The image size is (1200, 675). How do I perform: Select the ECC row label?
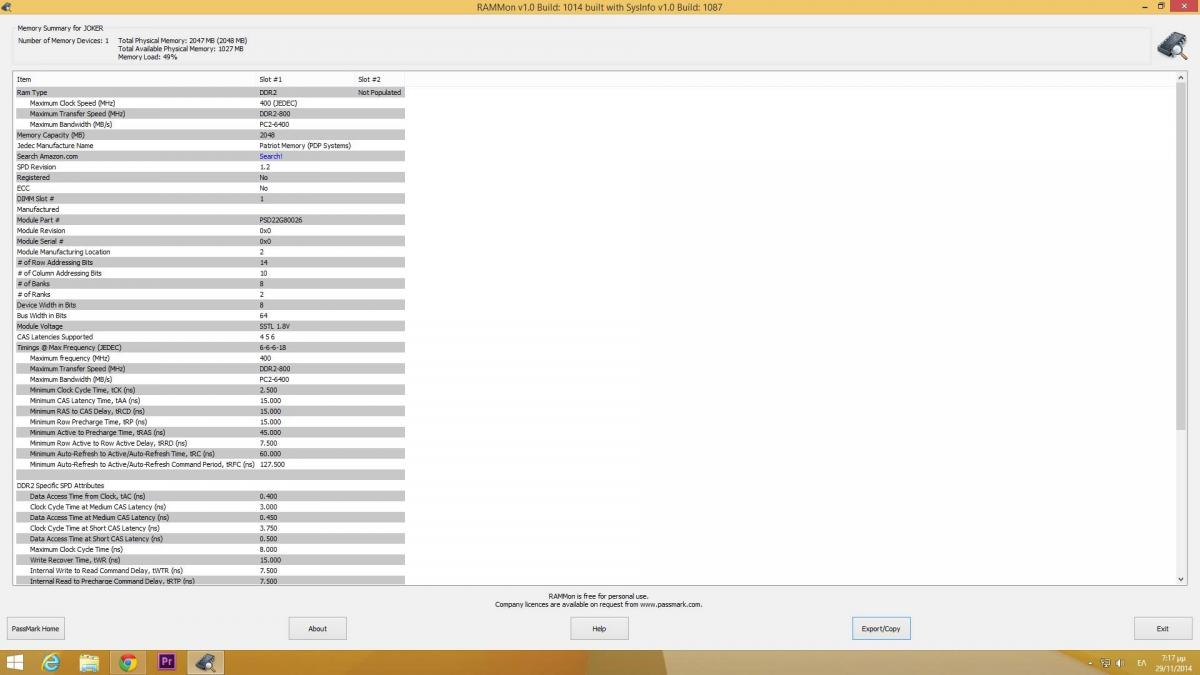[23, 188]
